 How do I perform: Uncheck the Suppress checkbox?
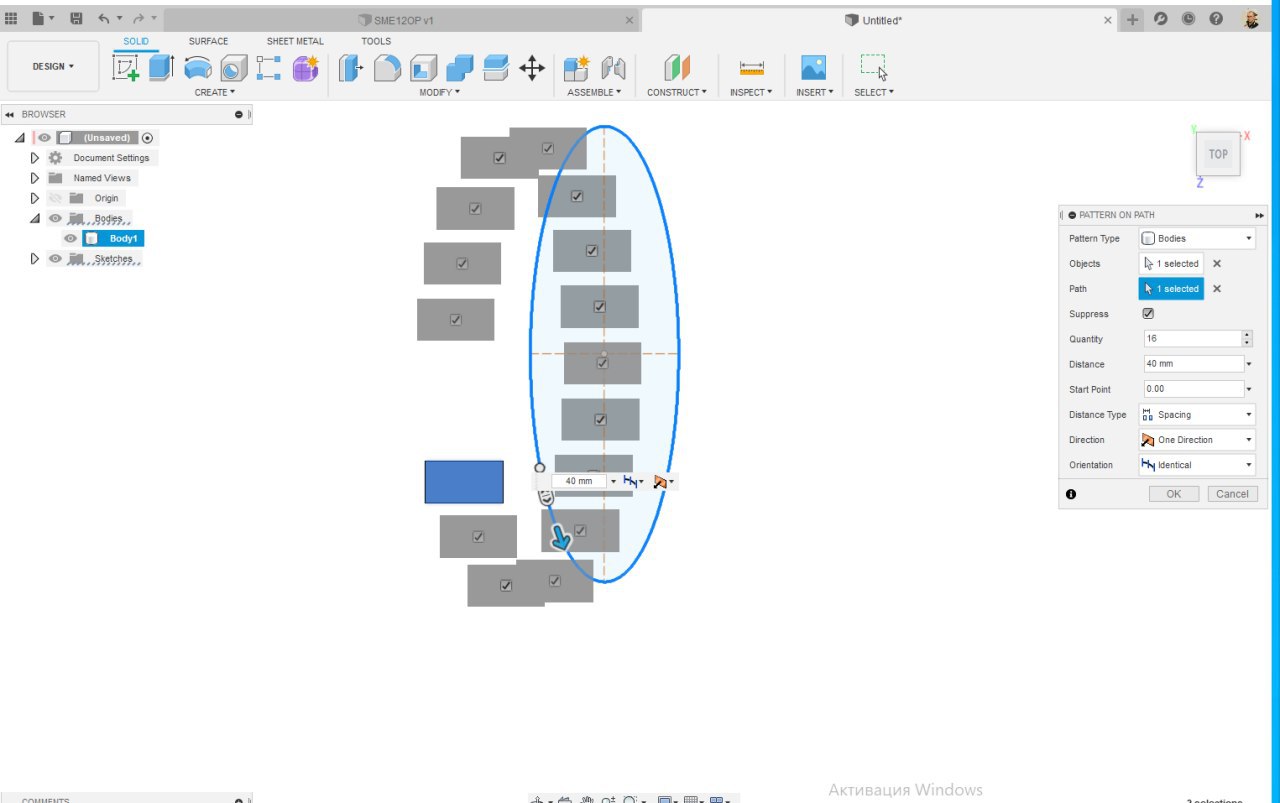point(1148,314)
